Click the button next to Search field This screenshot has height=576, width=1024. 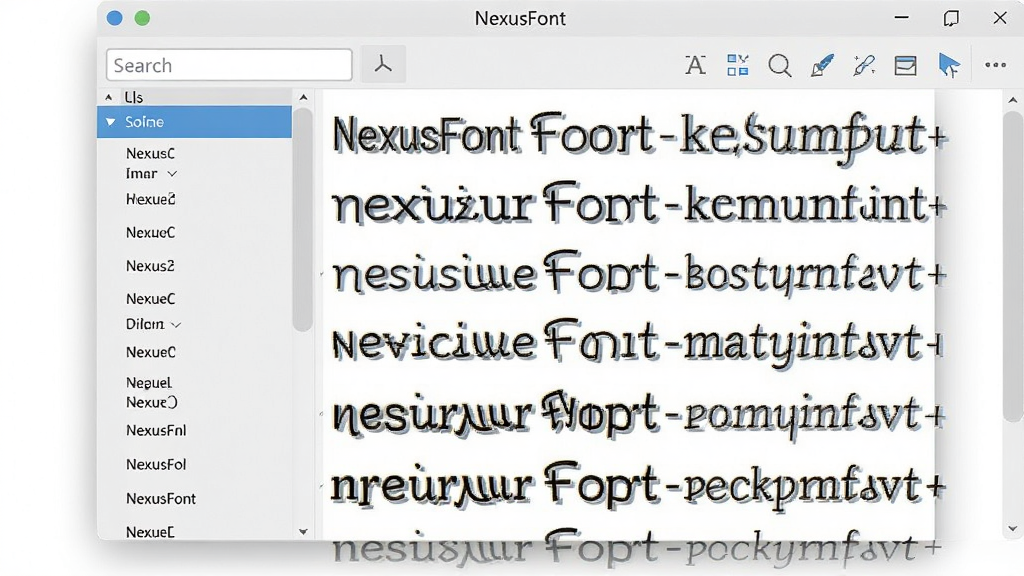383,65
